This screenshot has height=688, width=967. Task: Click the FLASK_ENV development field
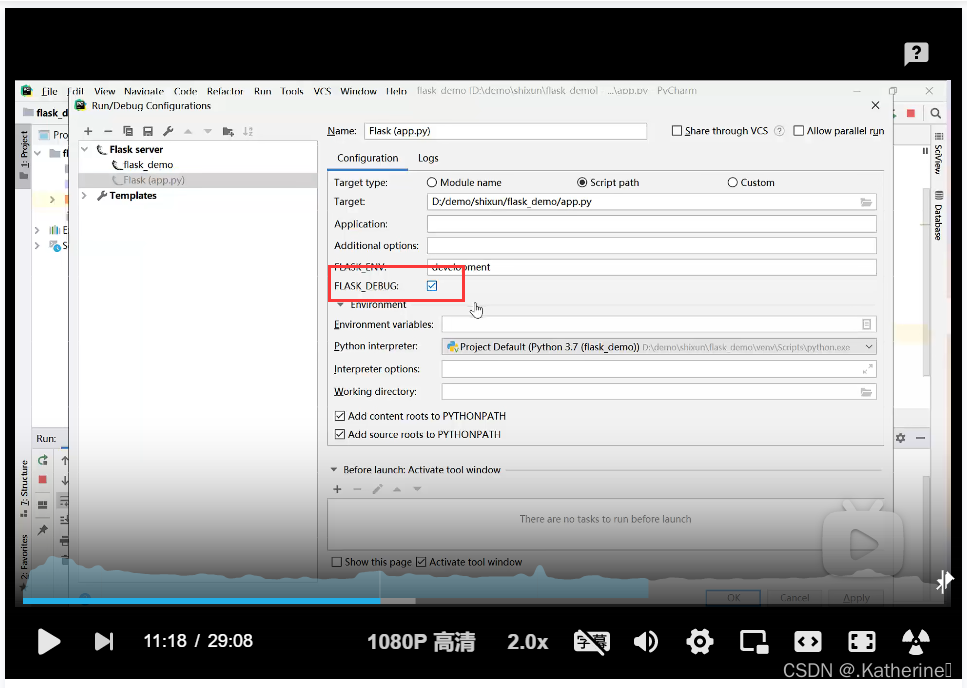pyautogui.click(x=651, y=268)
